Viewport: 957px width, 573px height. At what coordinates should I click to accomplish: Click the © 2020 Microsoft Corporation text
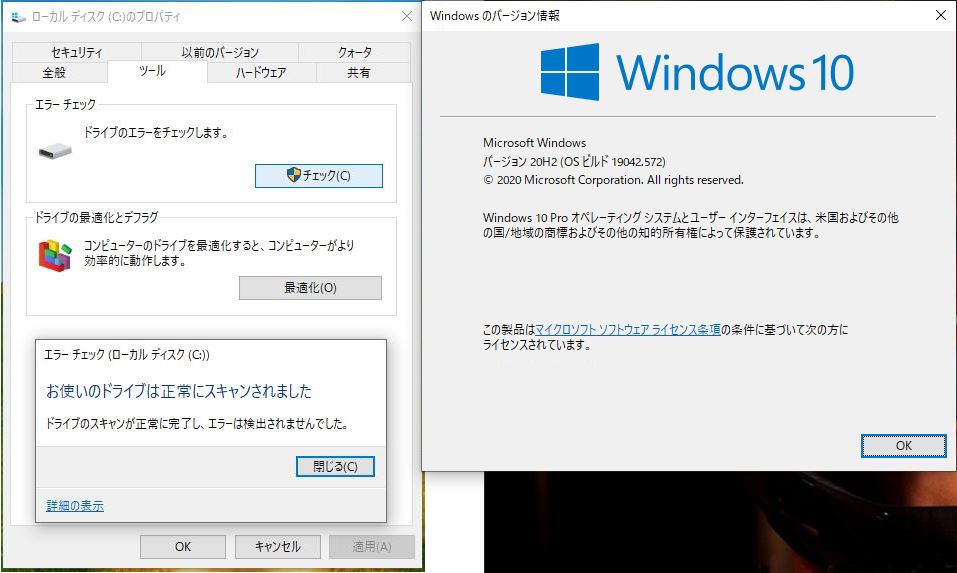point(613,180)
